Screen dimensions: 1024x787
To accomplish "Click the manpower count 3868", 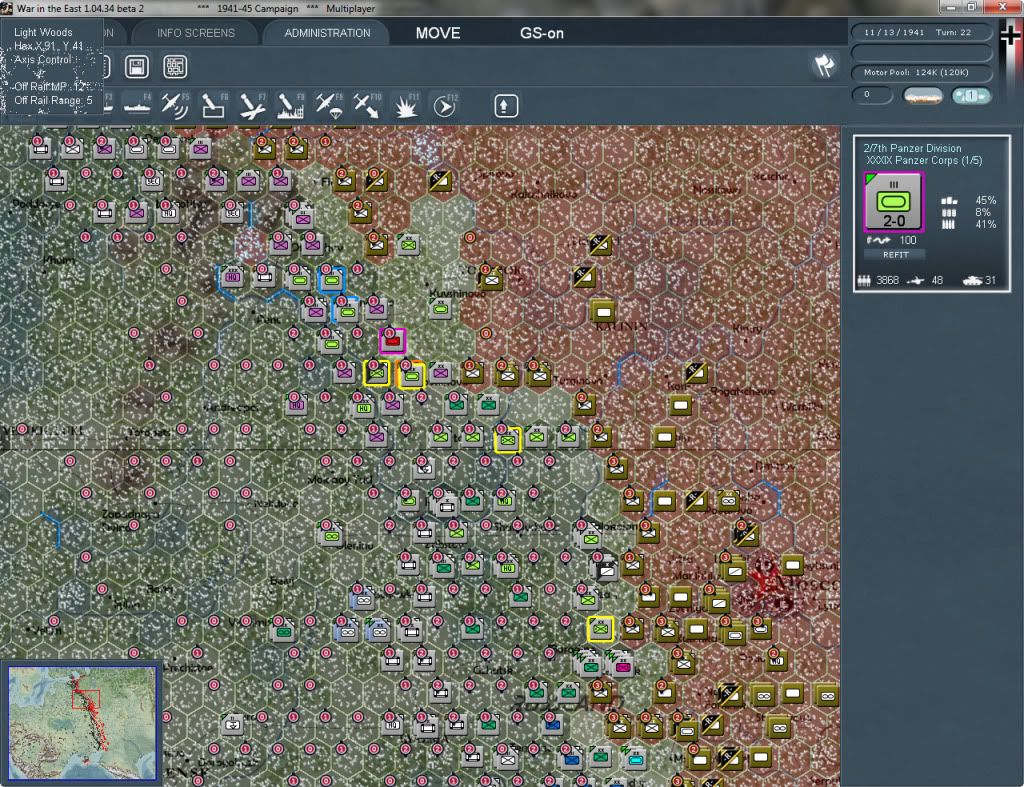I will tap(888, 281).
